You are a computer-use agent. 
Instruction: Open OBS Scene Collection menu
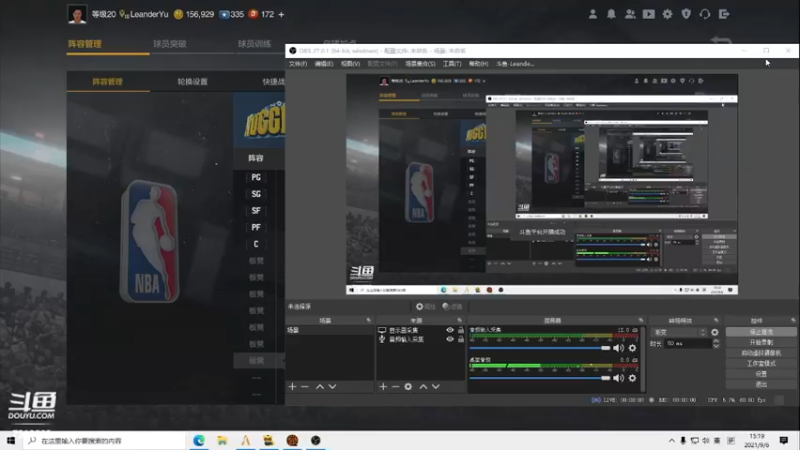(x=420, y=64)
